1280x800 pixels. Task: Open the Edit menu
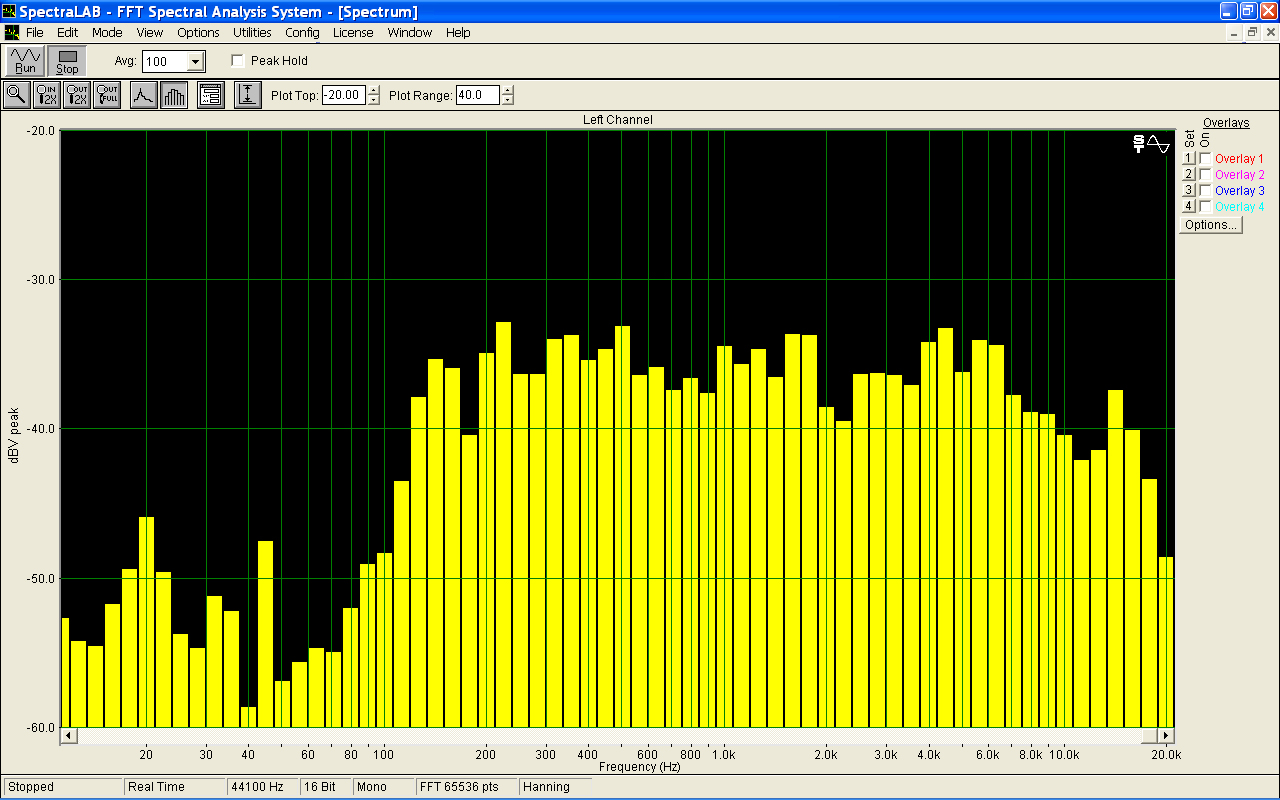[x=67, y=33]
